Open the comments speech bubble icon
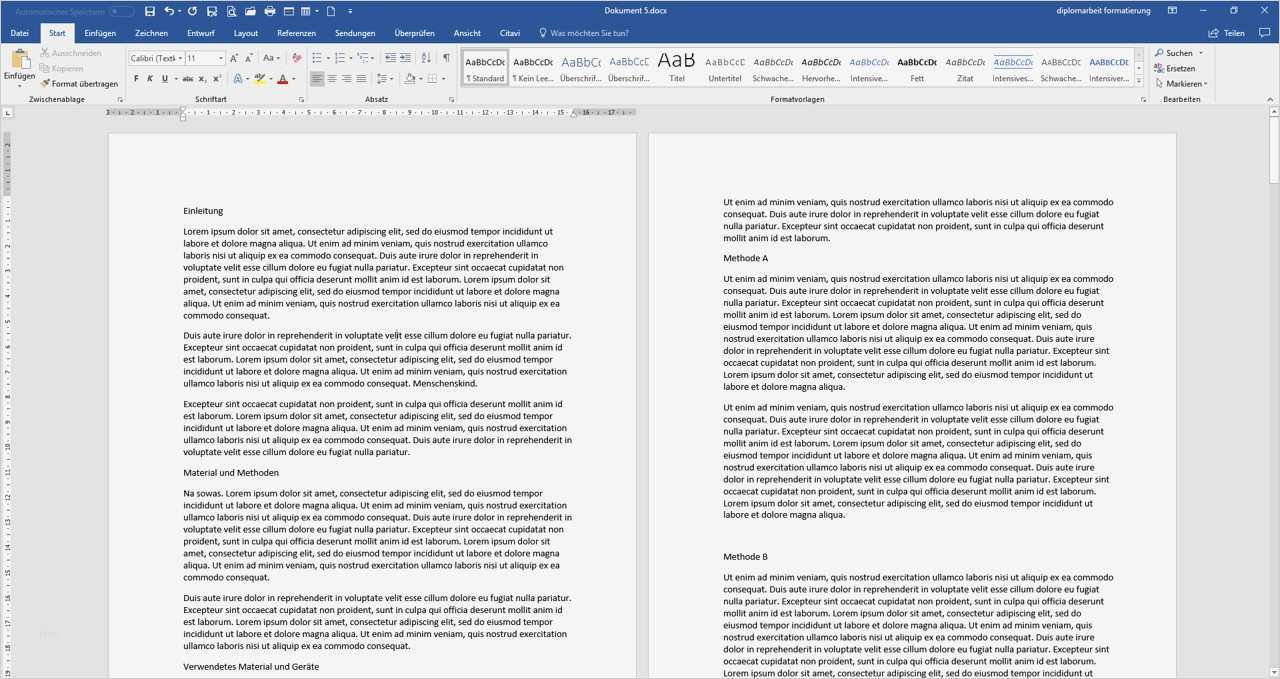Image resolution: width=1280 pixels, height=679 pixels. click(1265, 33)
